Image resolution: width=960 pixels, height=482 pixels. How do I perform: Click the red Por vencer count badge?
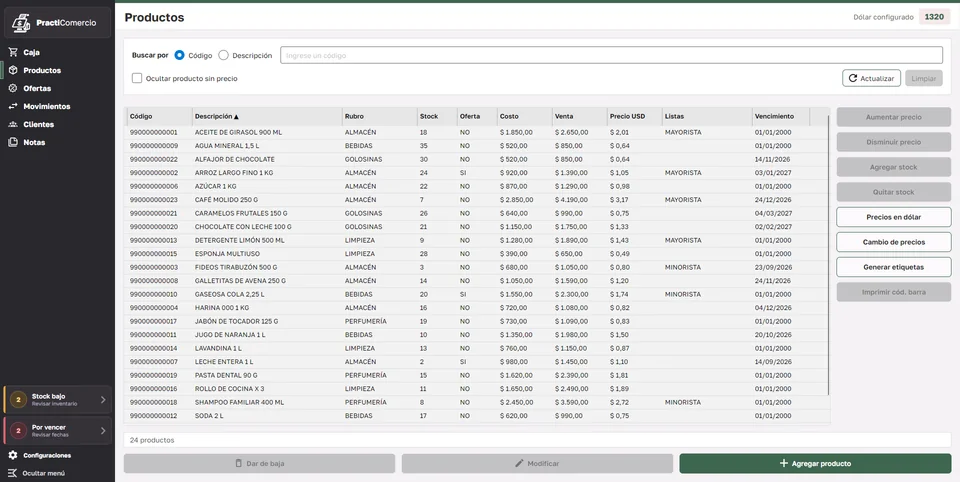pyautogui.click(x=18, y=431)
